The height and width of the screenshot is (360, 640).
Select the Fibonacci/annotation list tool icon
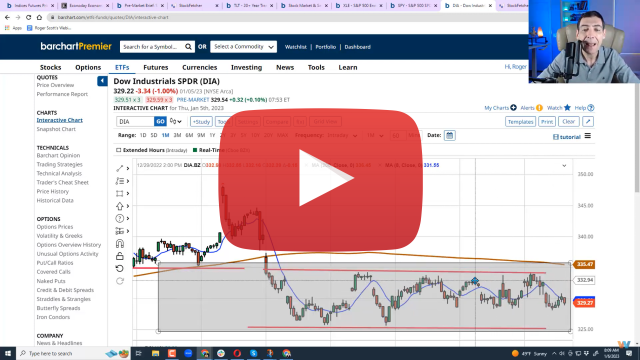[120, 181]
